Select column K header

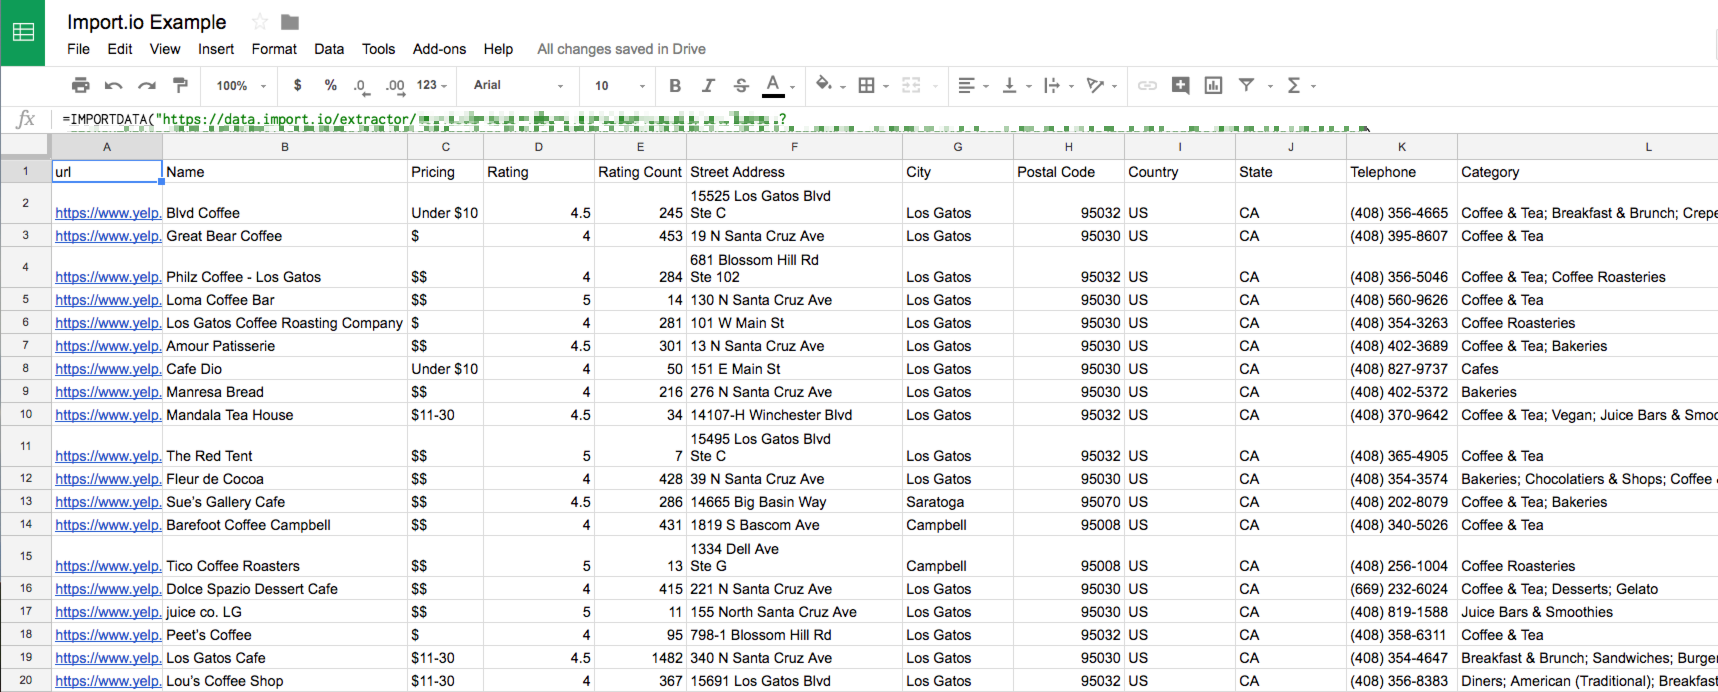tap(1402, 147)
